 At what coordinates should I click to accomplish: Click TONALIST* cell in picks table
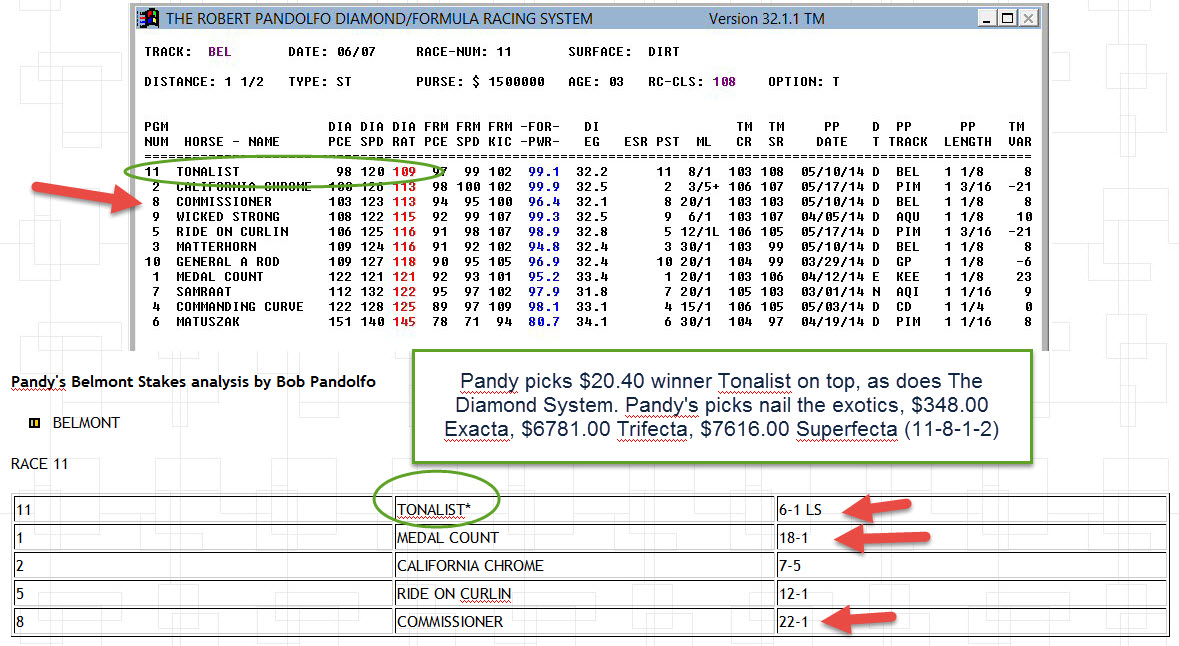click(x=584, y=510)
